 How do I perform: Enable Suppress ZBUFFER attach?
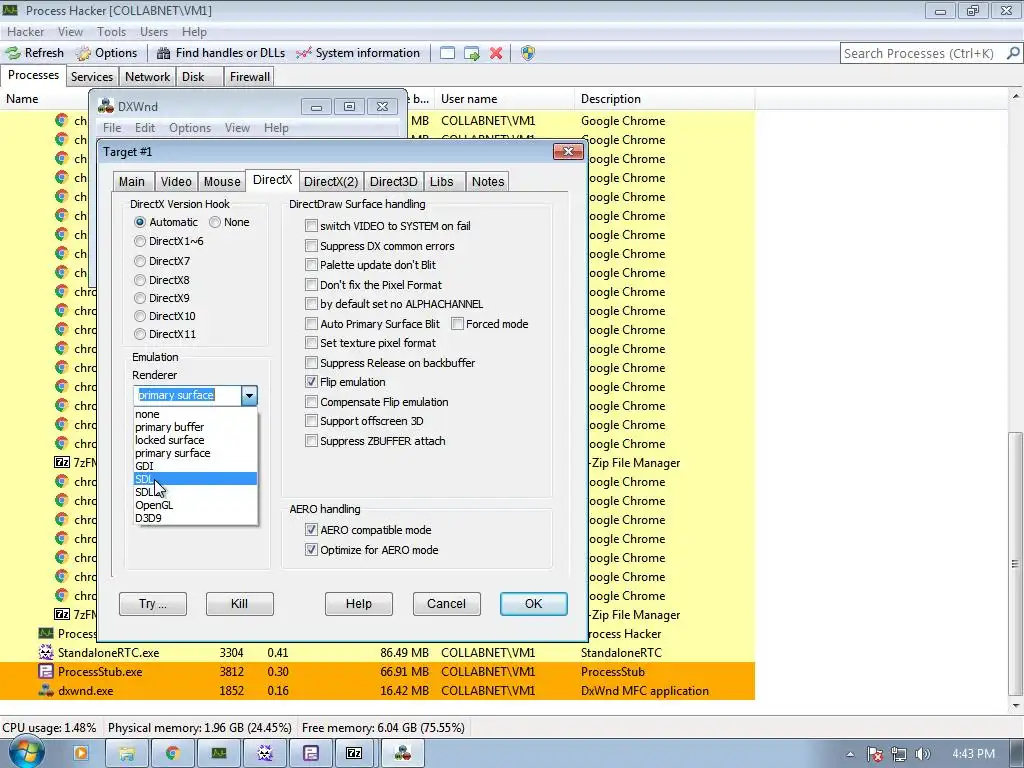(312, 441)
